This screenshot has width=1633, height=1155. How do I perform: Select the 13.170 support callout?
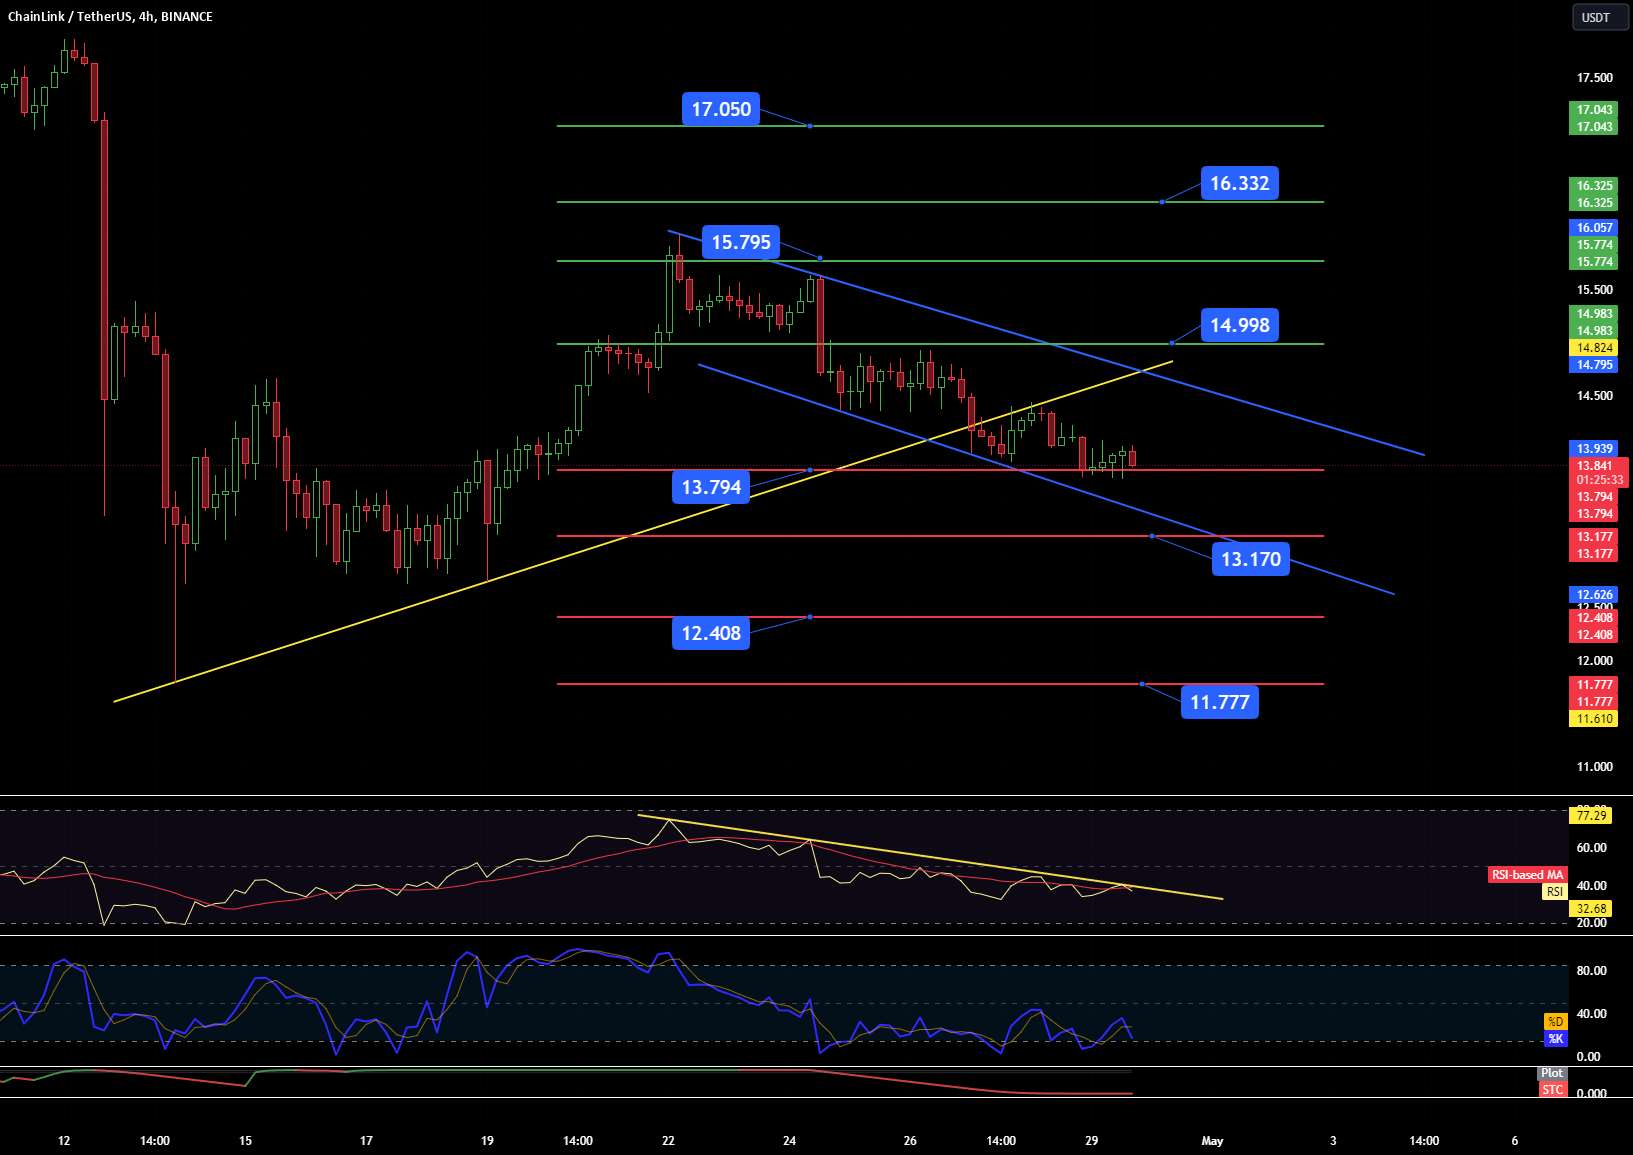tap(1250, 559)
